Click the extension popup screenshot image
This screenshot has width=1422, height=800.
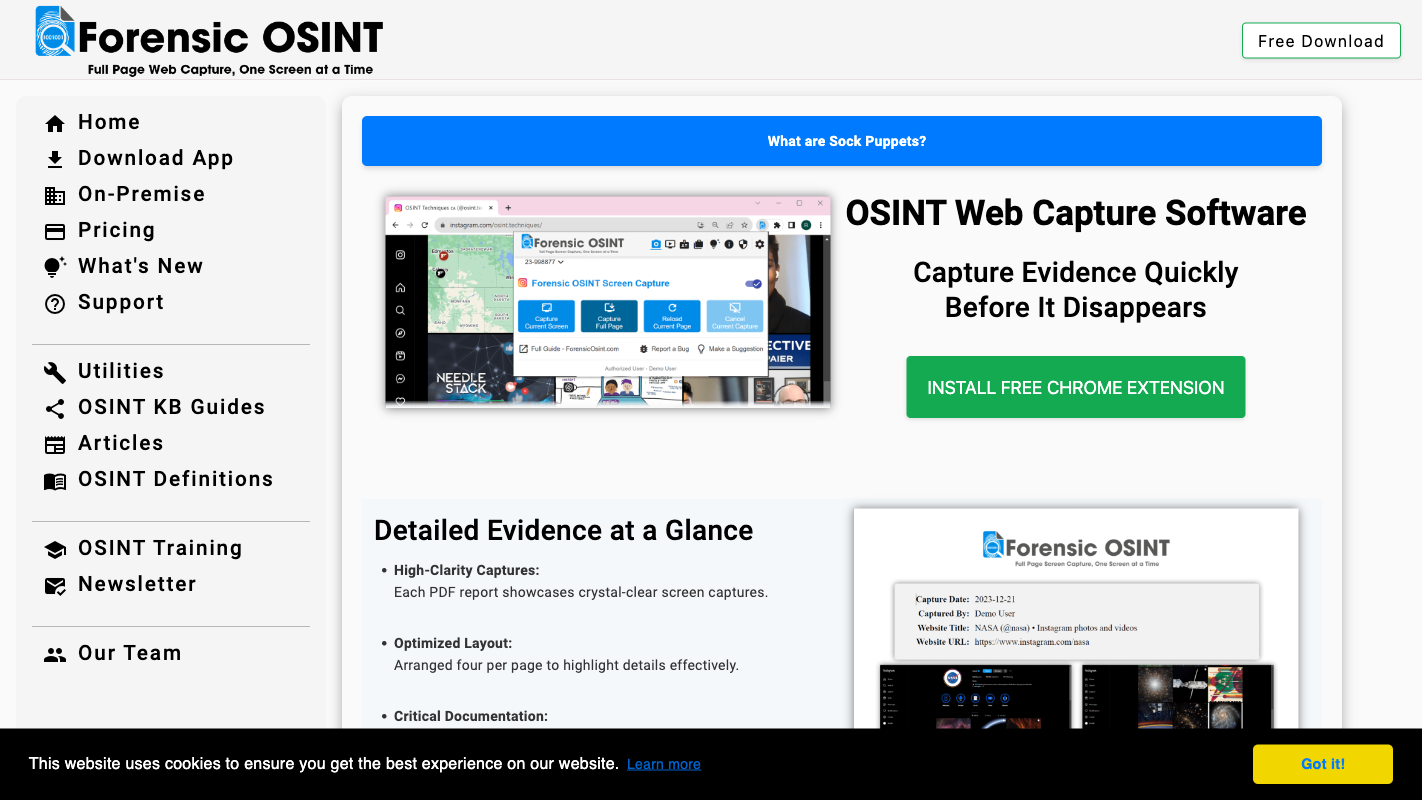click(608, 301)
